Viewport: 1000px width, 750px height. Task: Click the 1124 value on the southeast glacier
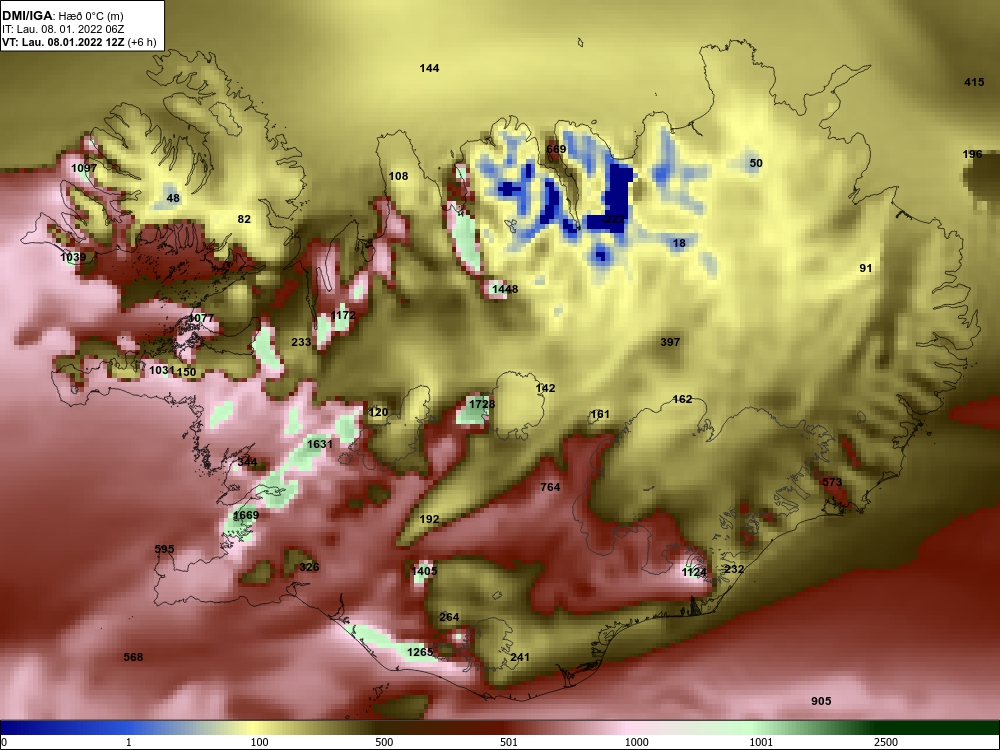pos(694,573)
